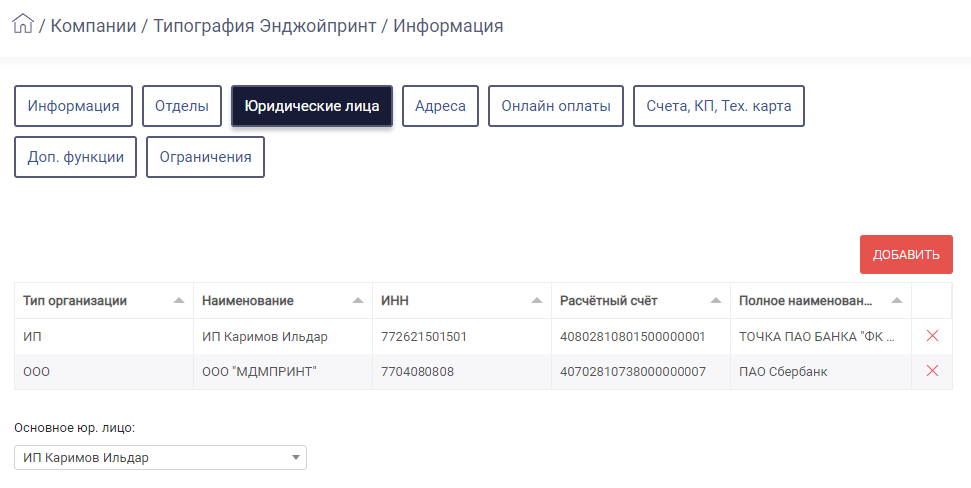Click the ИП organization type cell
The height and width of the screenshot is (488, 971).
(x=104, y=336)
